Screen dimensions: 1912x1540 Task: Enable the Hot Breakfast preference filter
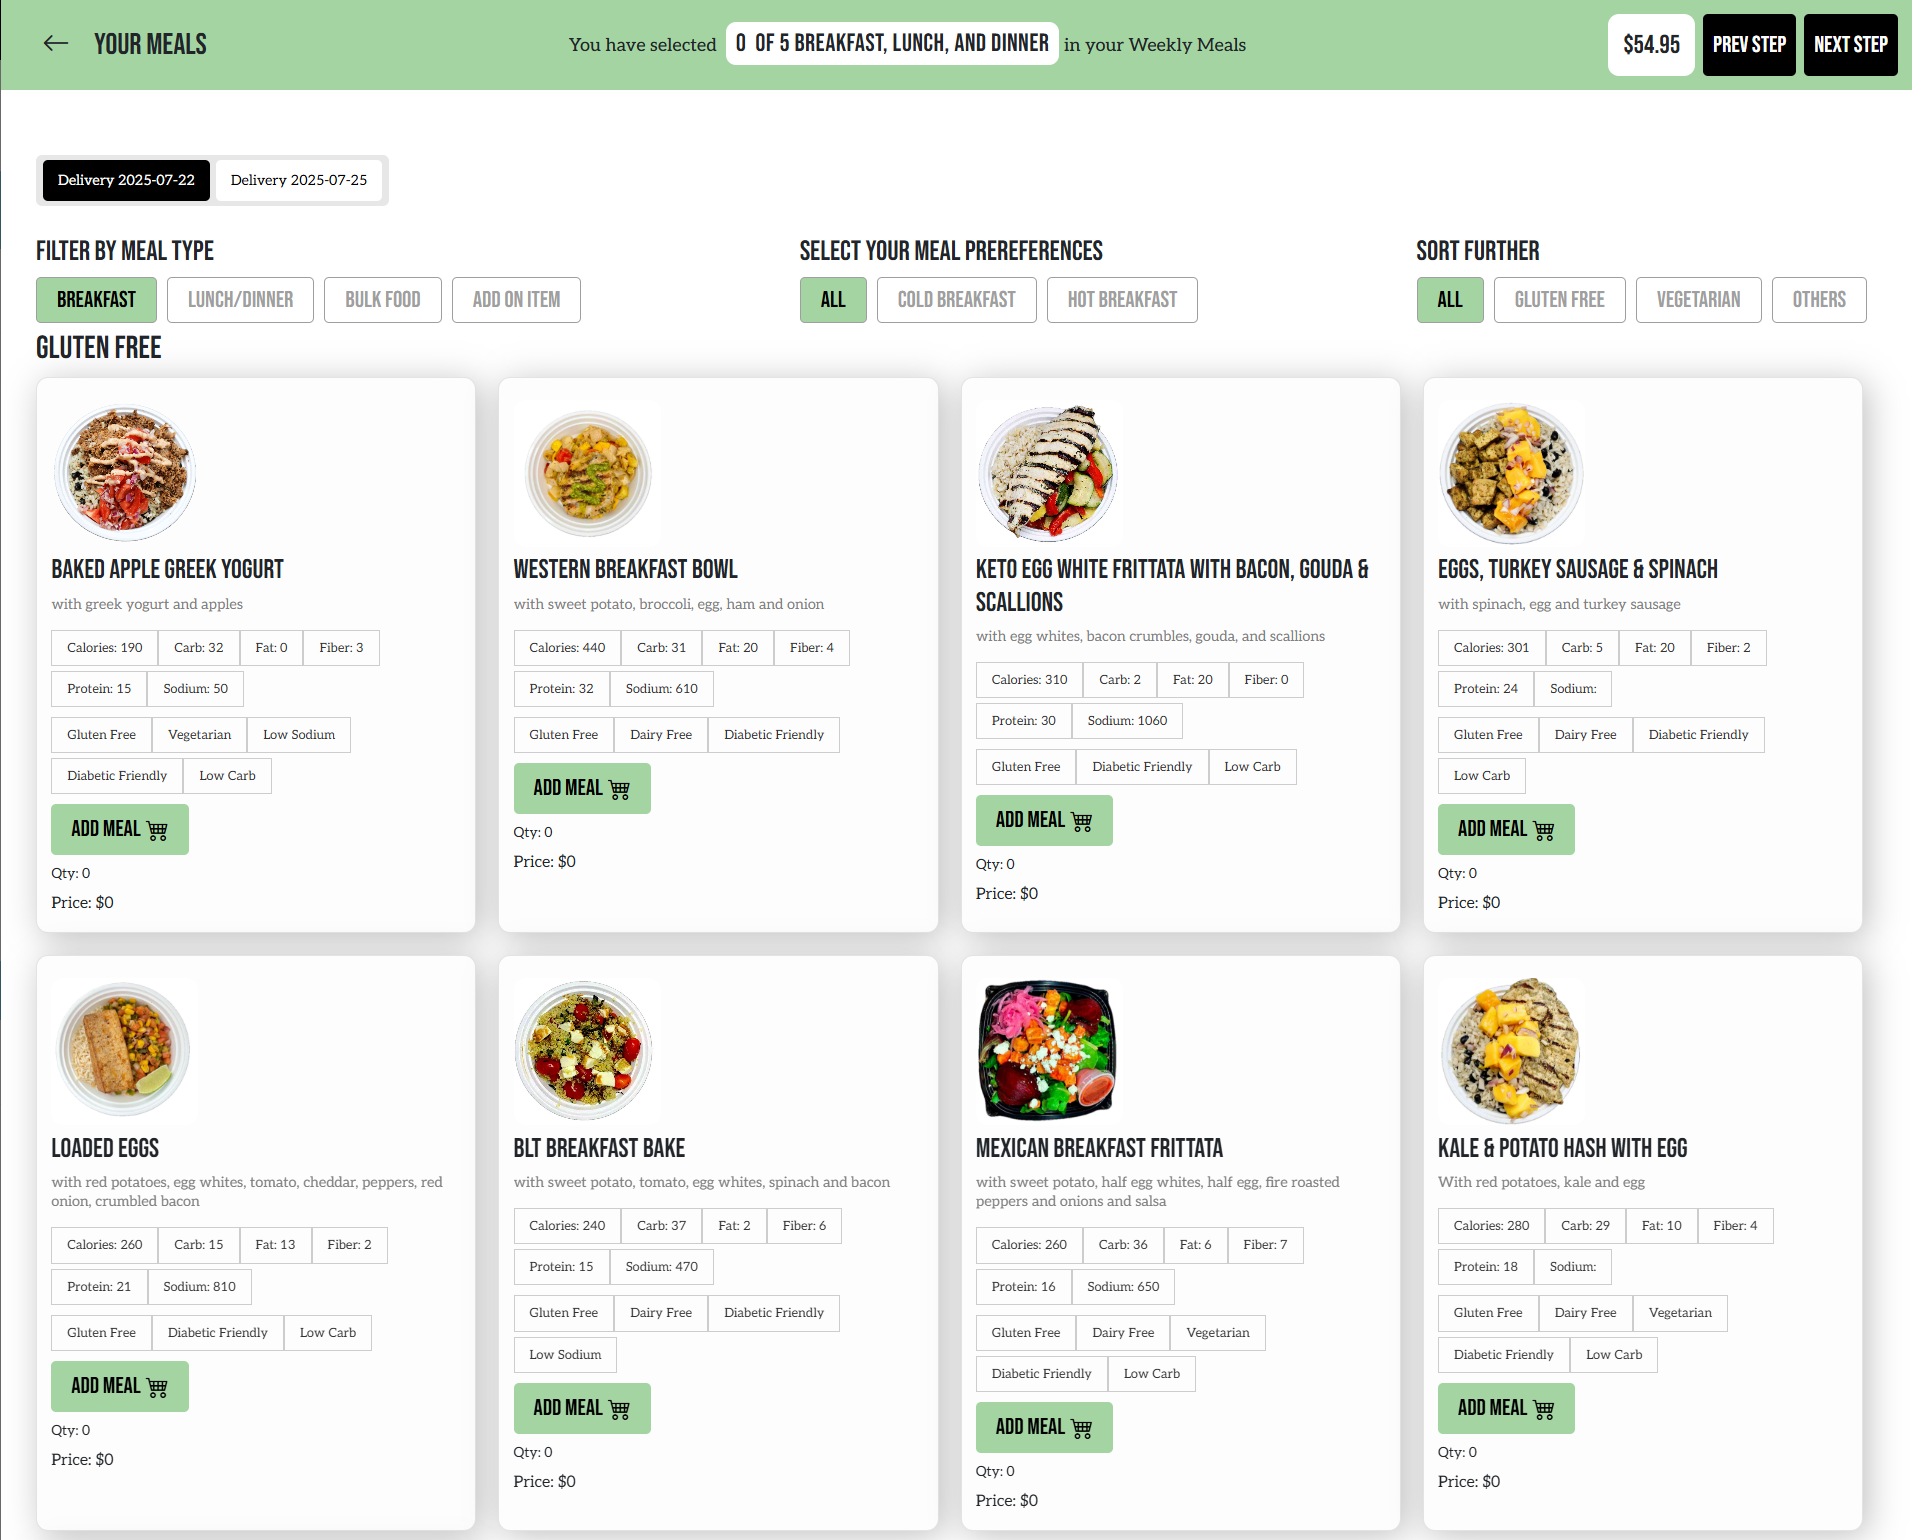coord(1121,300)
